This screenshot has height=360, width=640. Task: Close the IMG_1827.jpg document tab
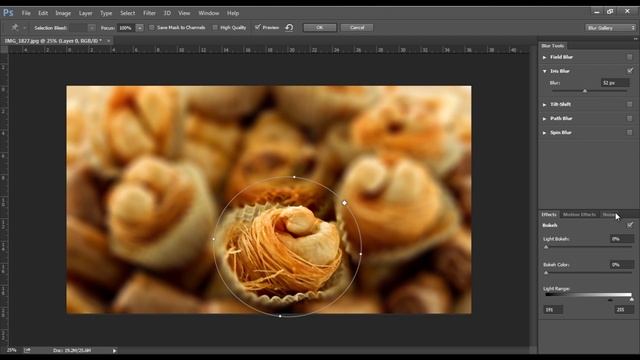click(108, 41)
